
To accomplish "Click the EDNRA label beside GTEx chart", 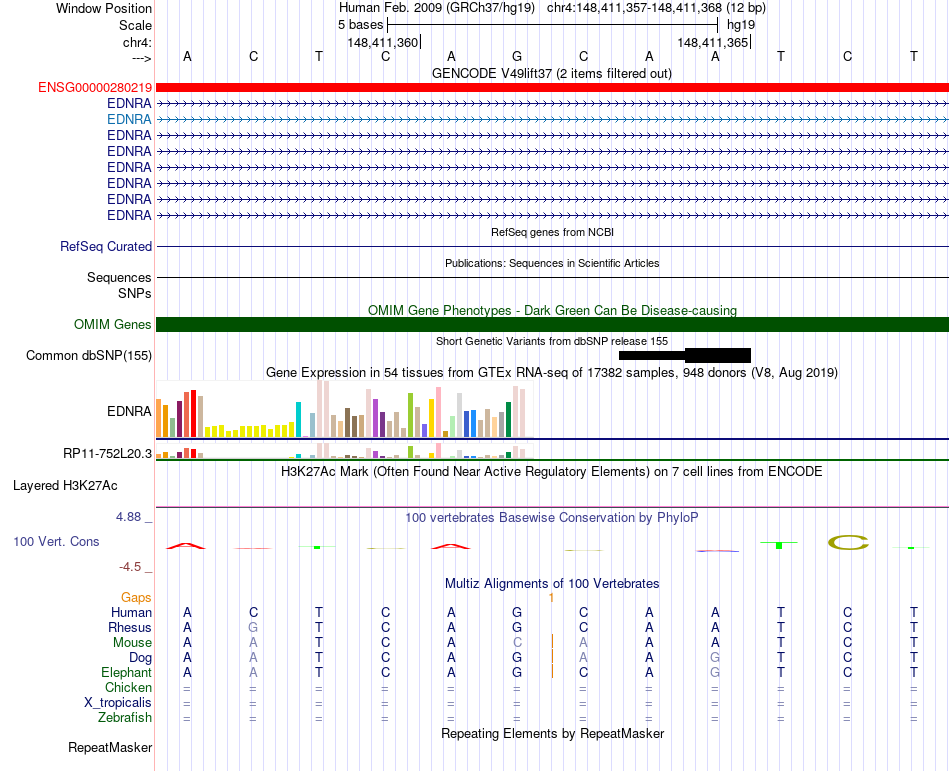I will (x=129, y=411).
